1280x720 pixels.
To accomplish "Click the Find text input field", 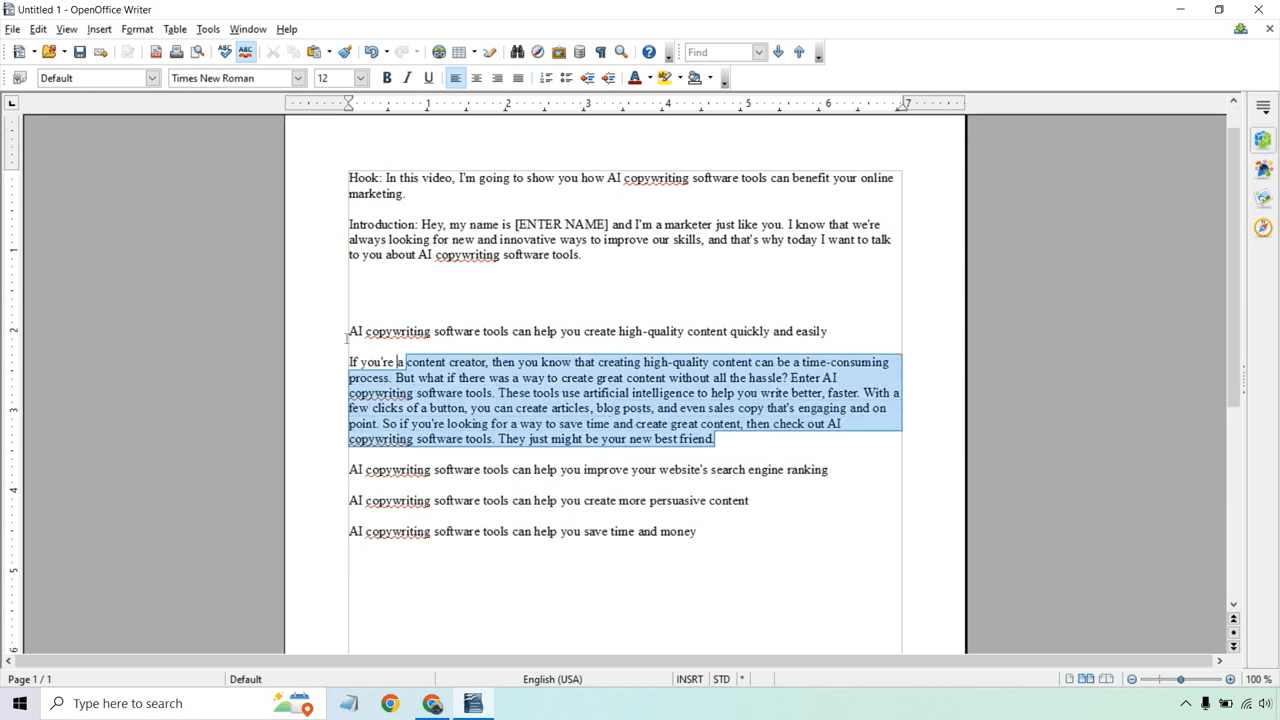I will (x=718, y=52).
